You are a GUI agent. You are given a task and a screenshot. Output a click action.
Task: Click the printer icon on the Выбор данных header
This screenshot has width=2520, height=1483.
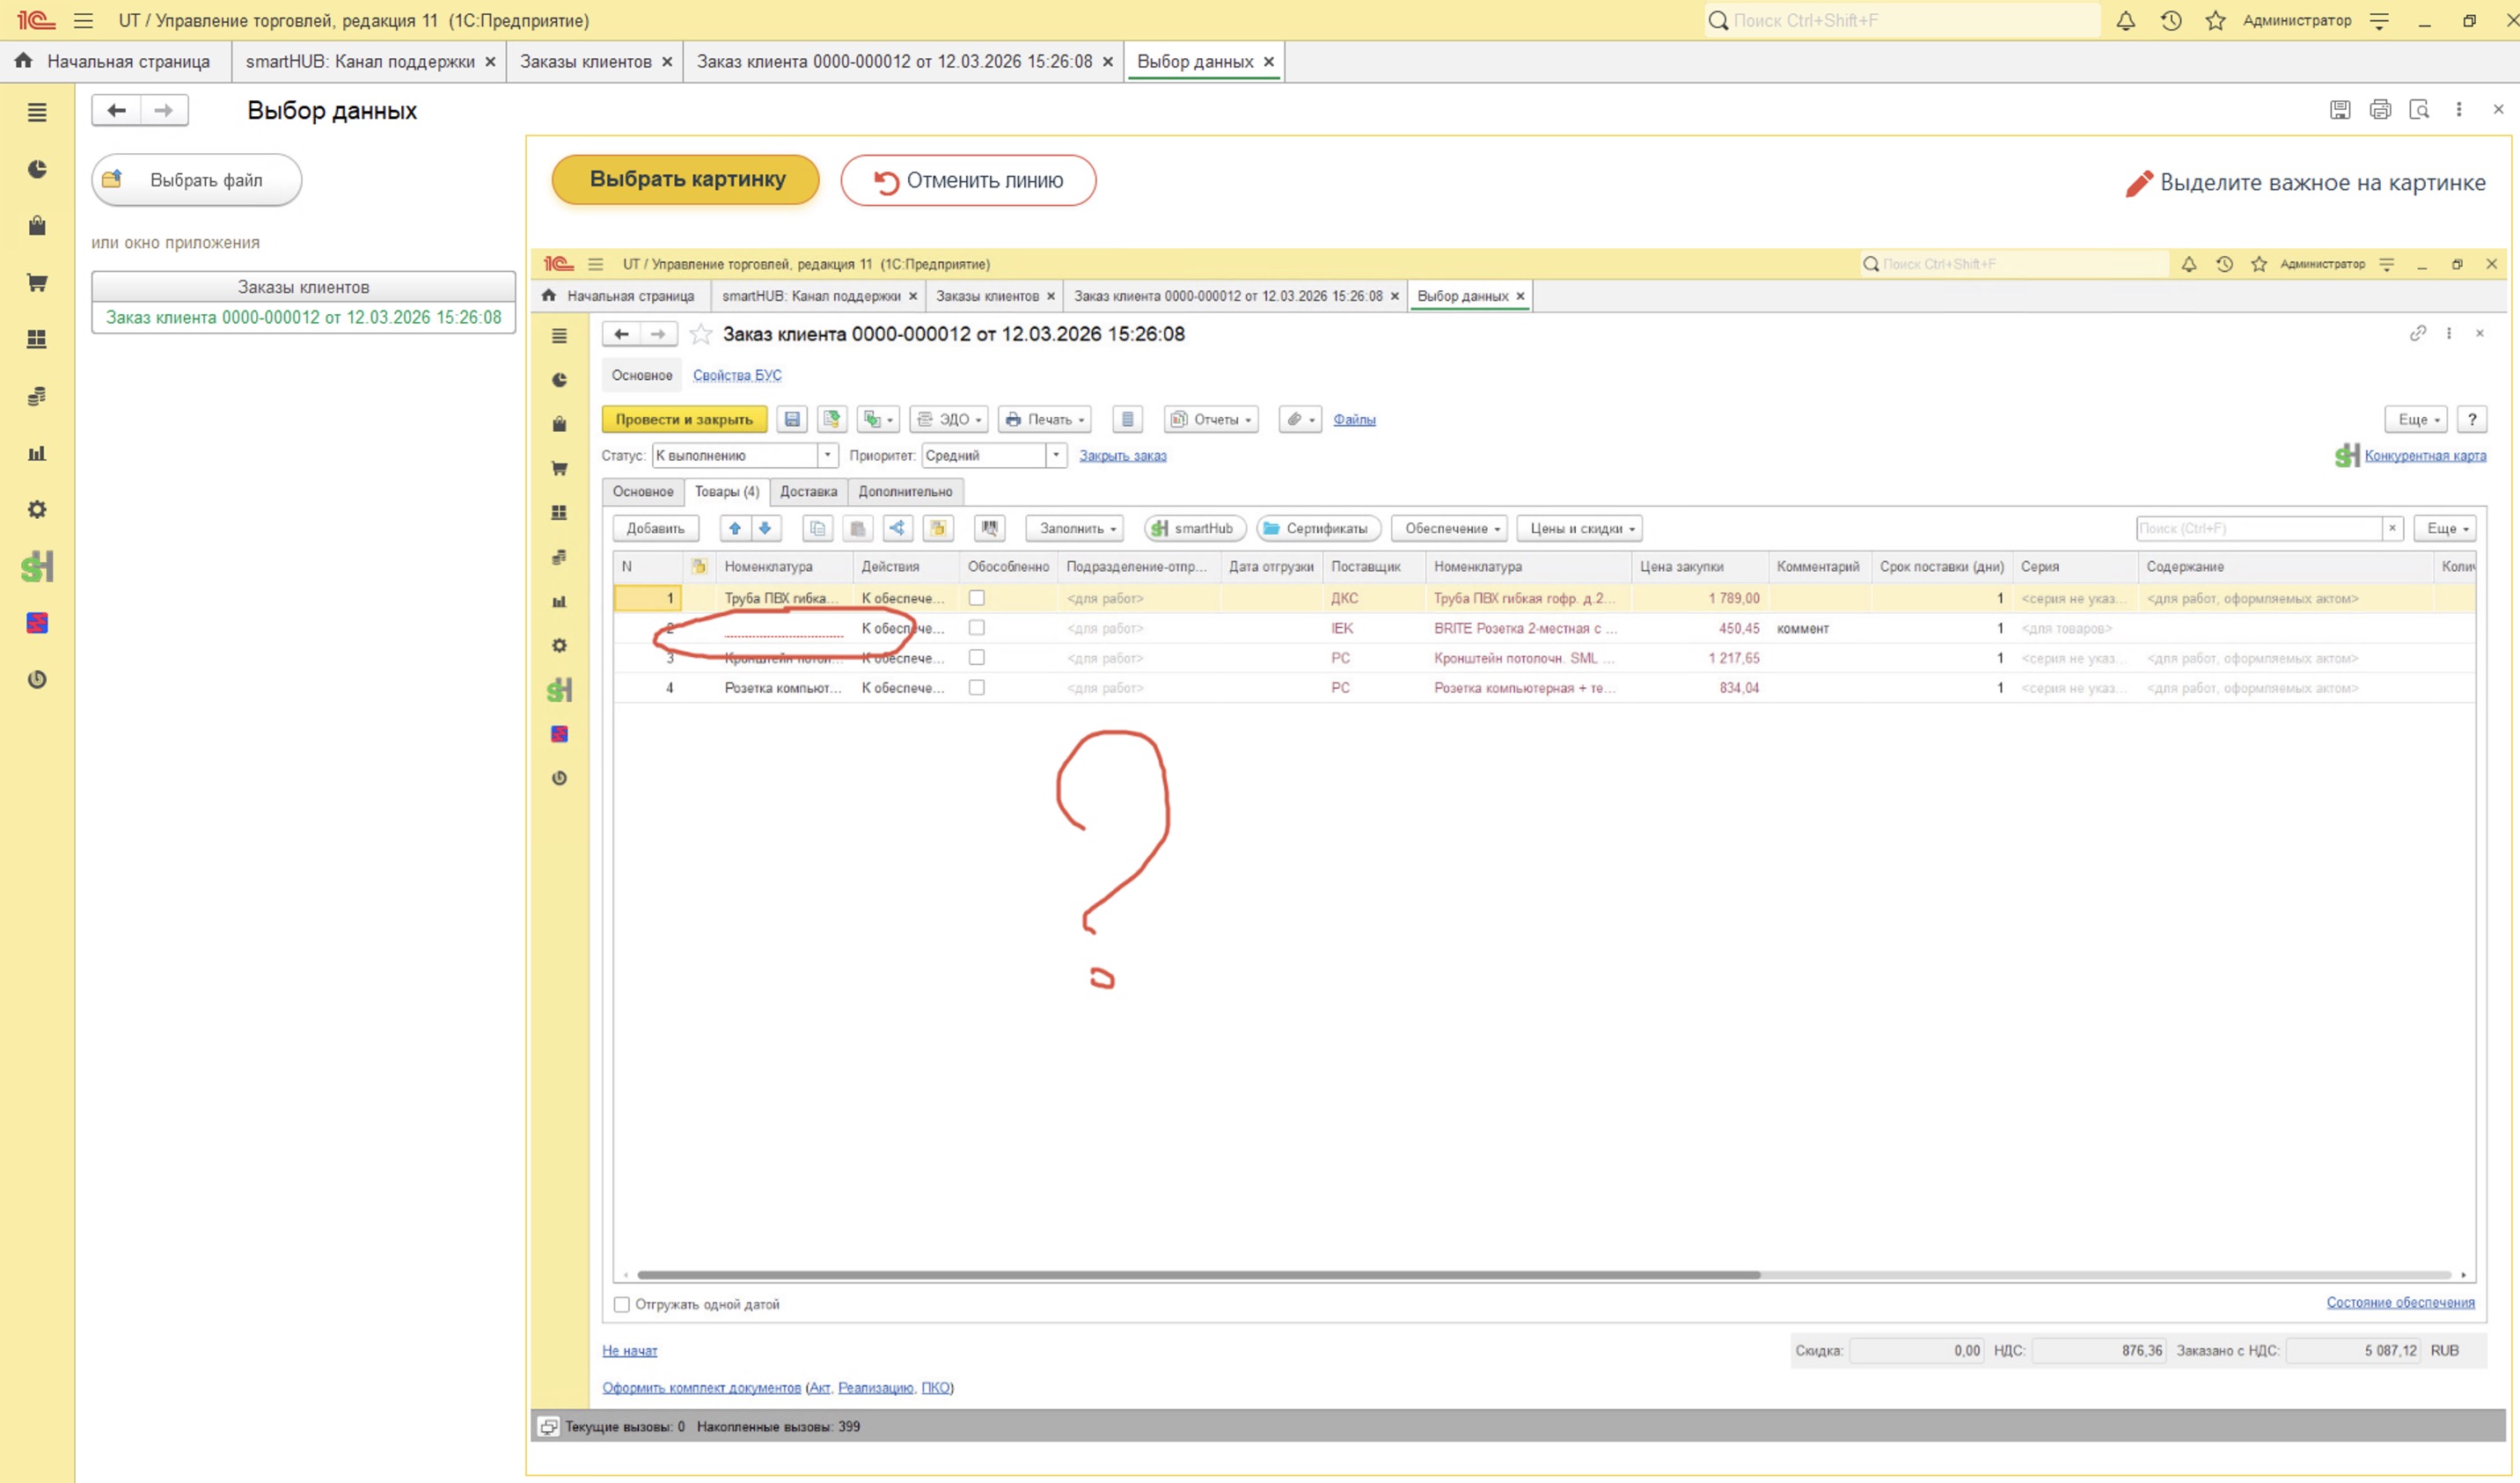coord(2380,110)
